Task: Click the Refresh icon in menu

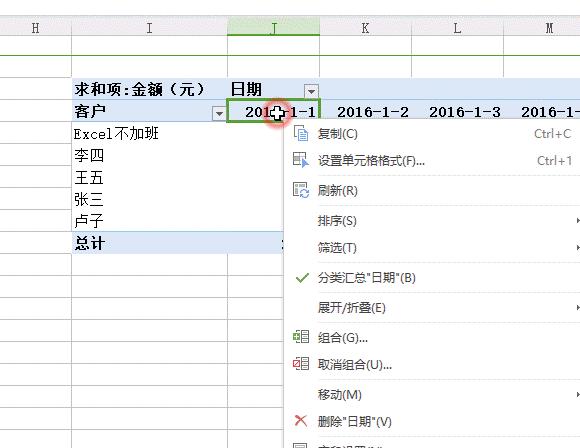Action: click(301, 190)
